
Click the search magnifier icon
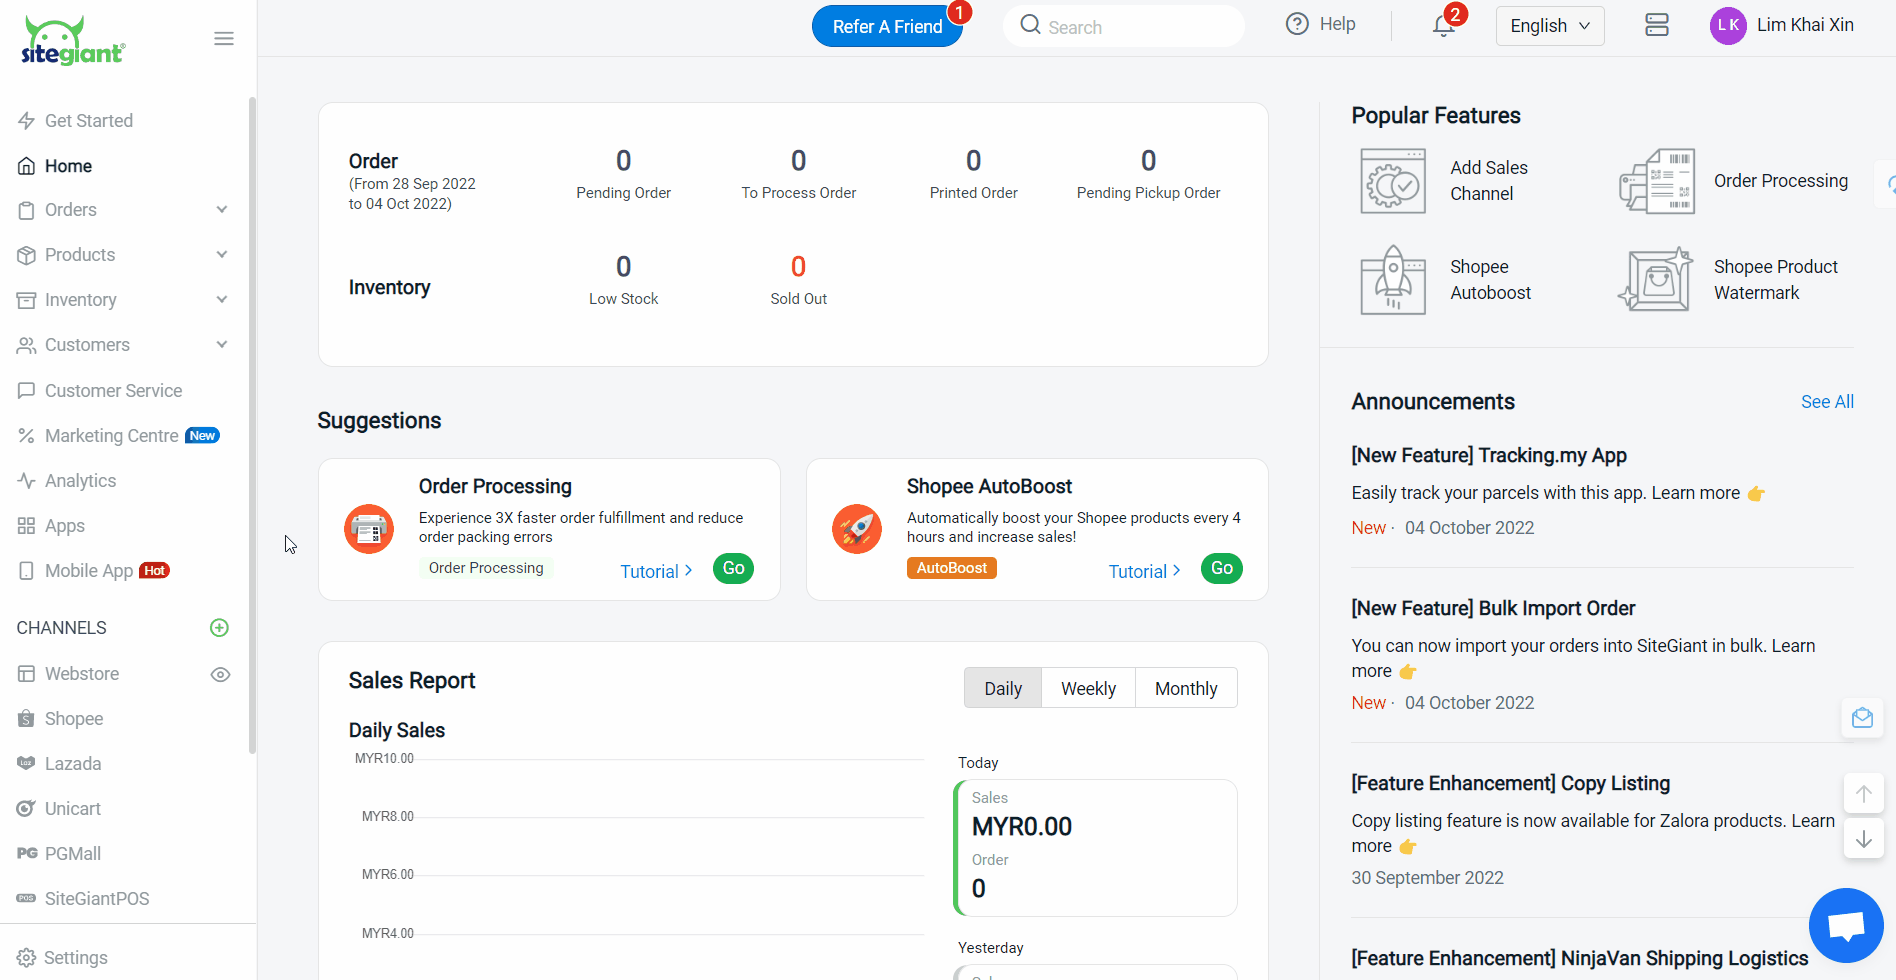point(1030,24)
